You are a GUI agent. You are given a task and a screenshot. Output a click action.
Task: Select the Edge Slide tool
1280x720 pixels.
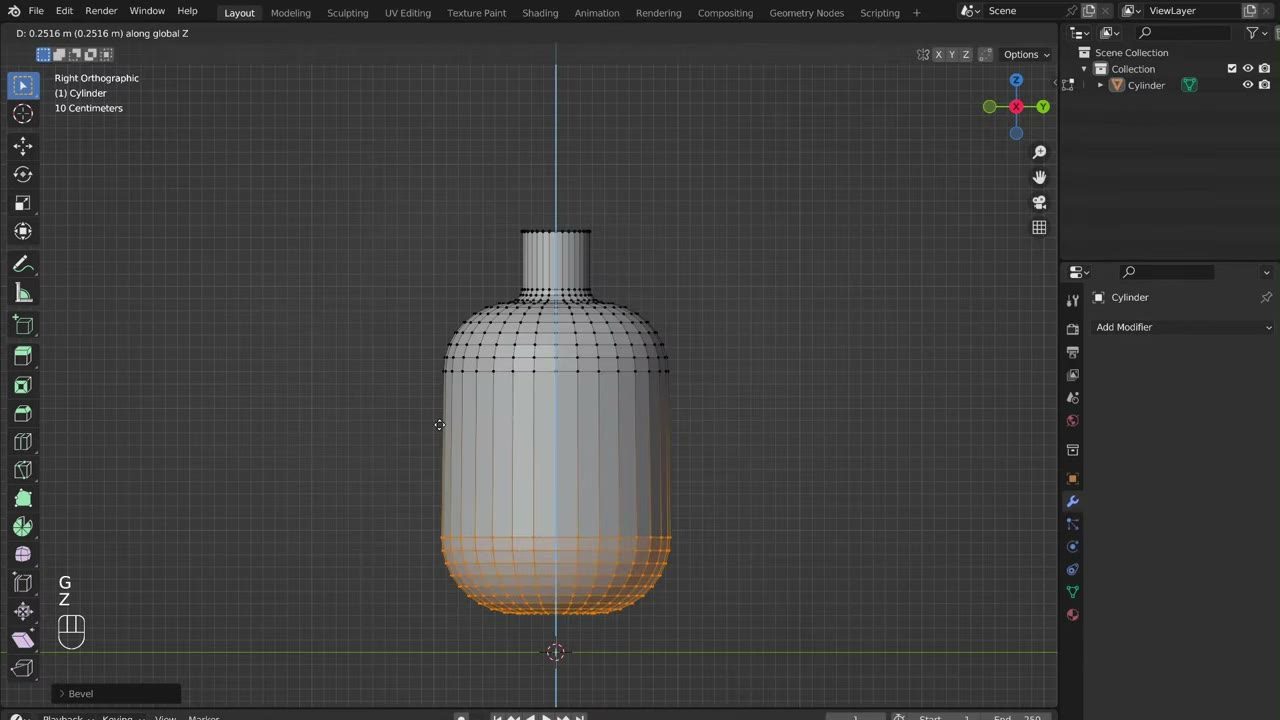(x=23, y=583)
